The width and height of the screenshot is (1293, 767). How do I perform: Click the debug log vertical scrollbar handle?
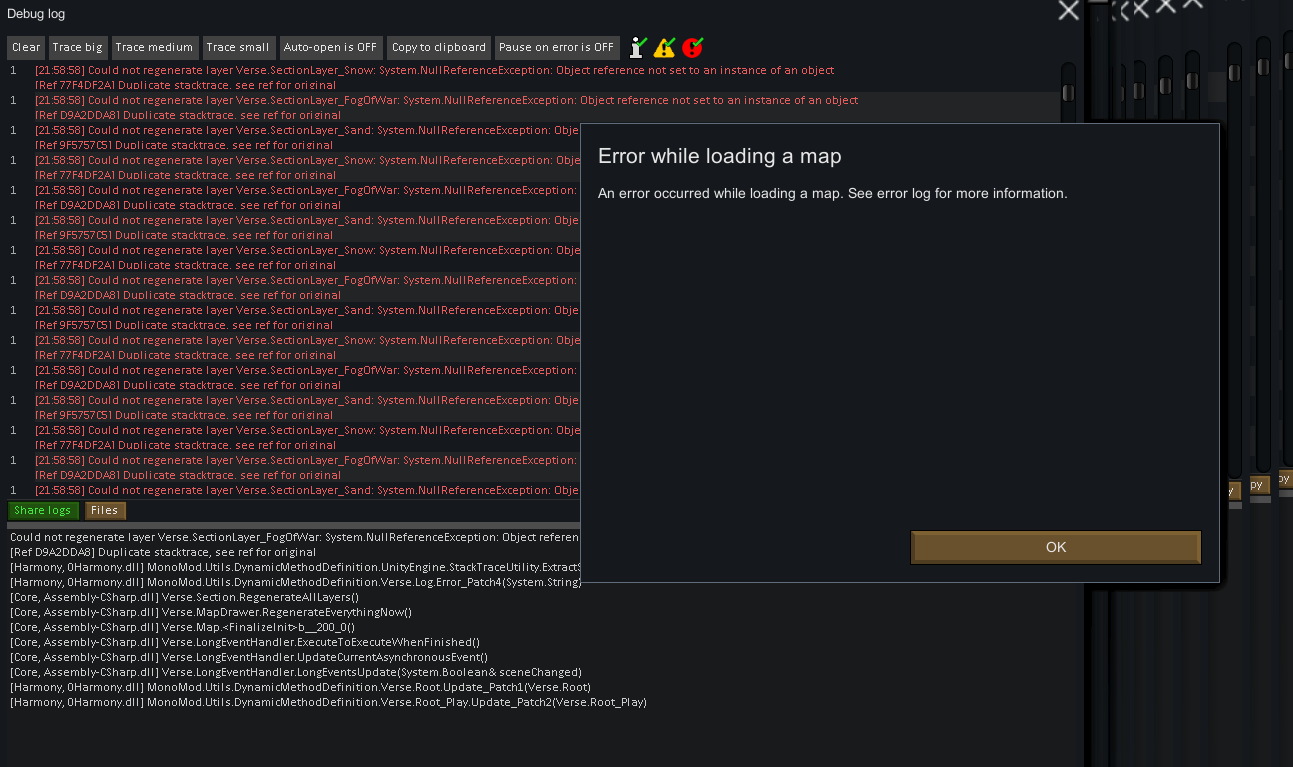[x=1068, y=93]
